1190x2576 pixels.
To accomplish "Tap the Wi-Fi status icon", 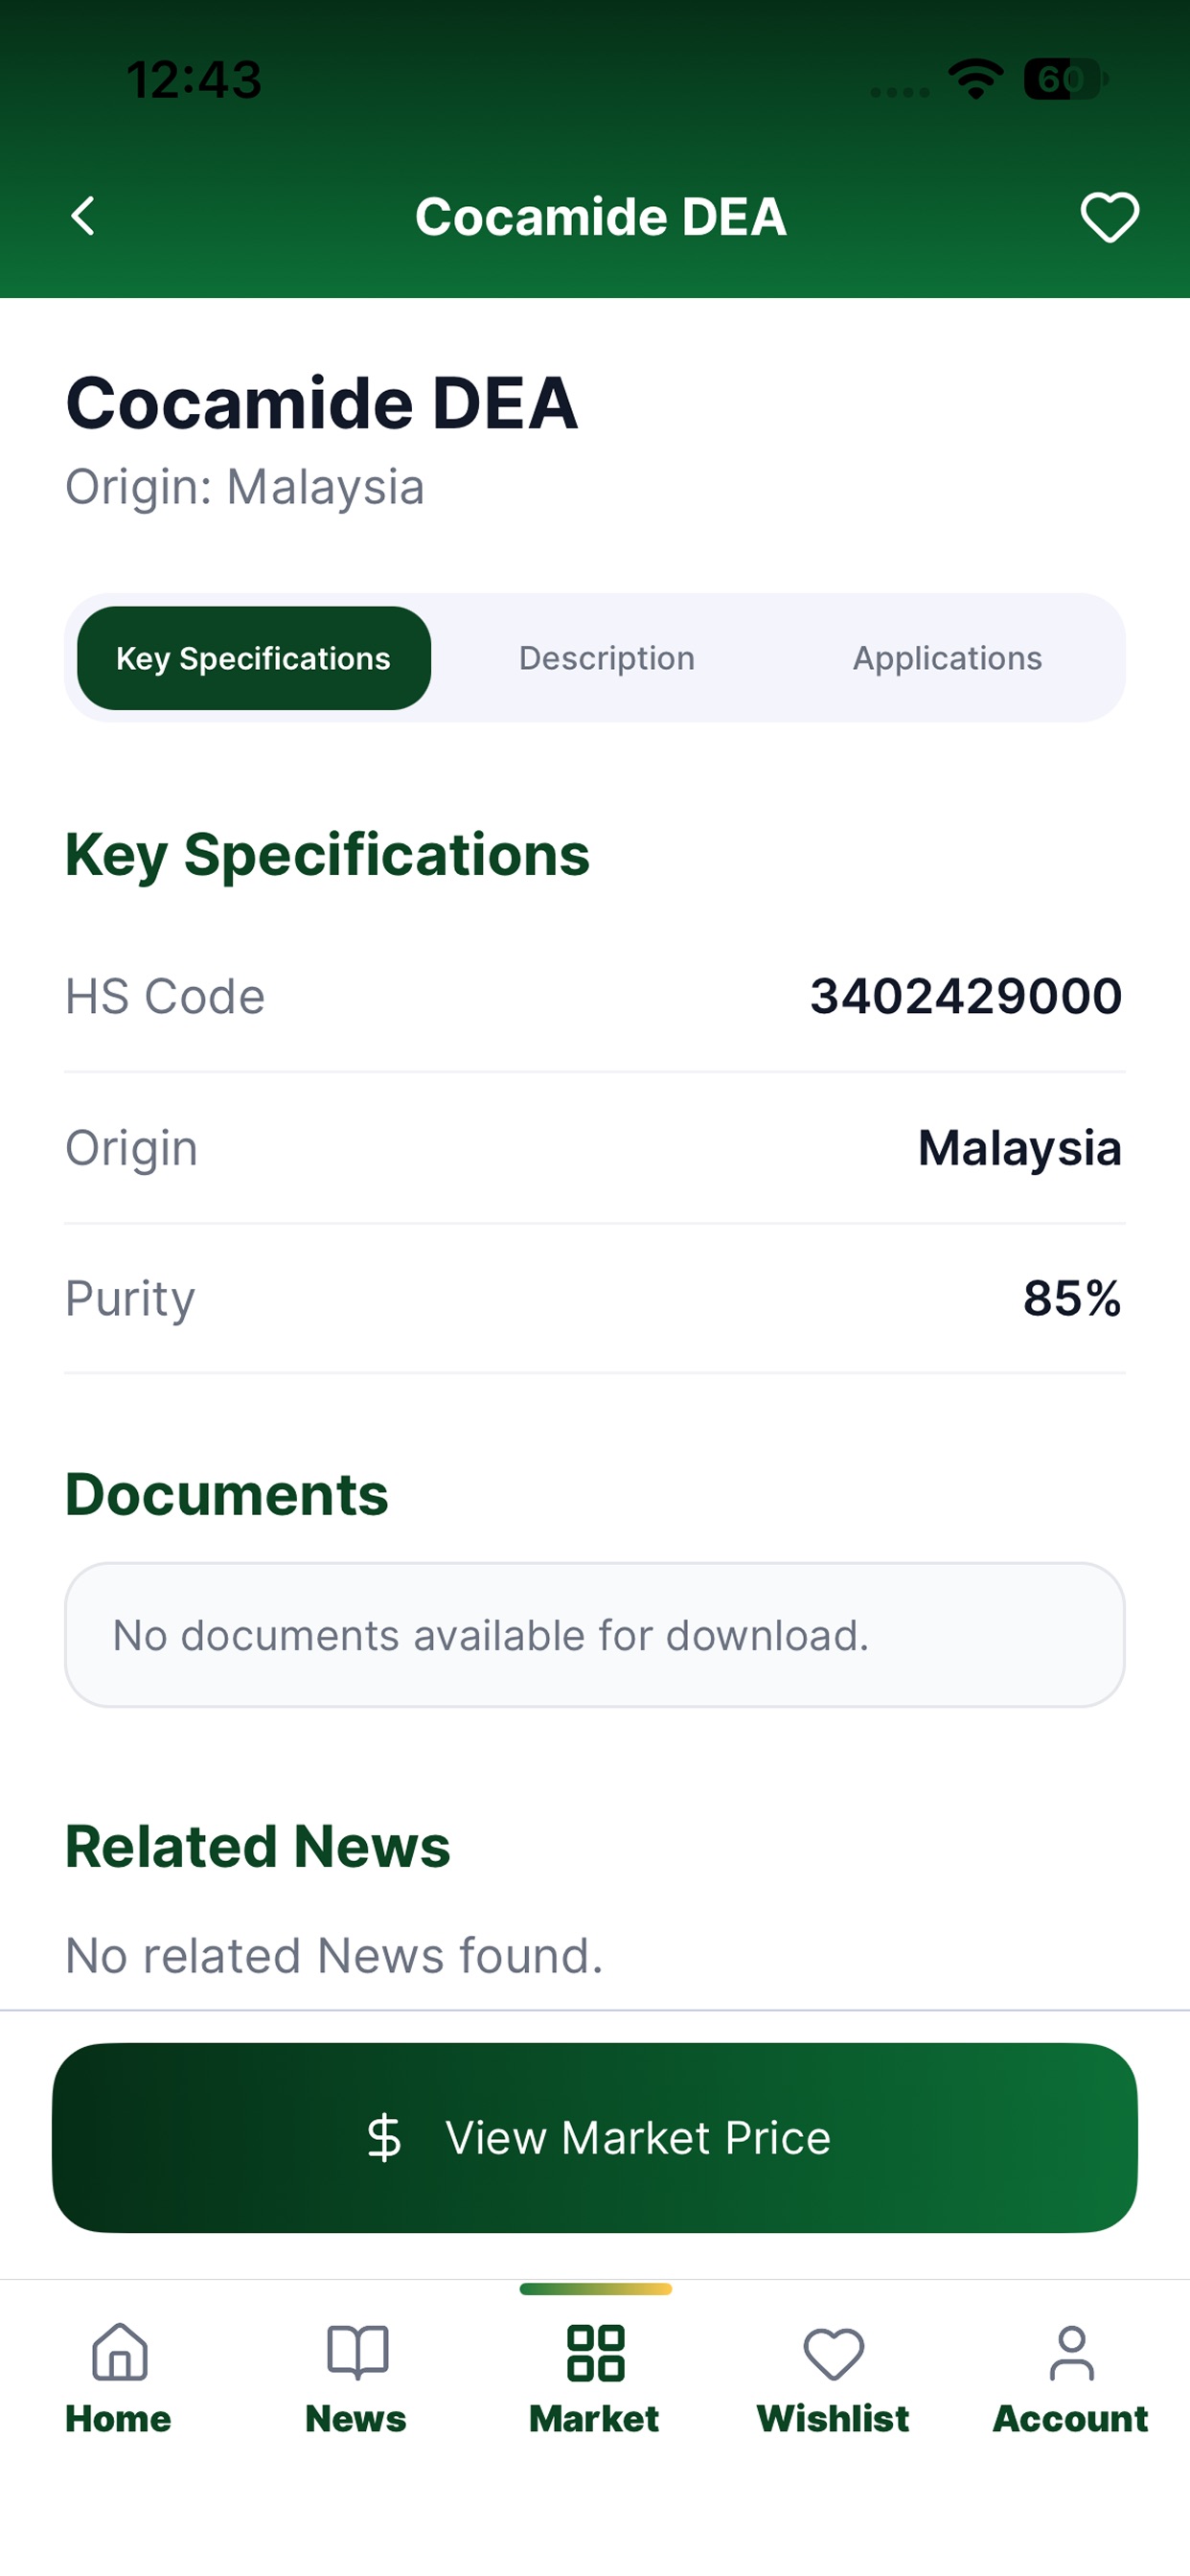I will pyautogui.click(x=976, y=79).
